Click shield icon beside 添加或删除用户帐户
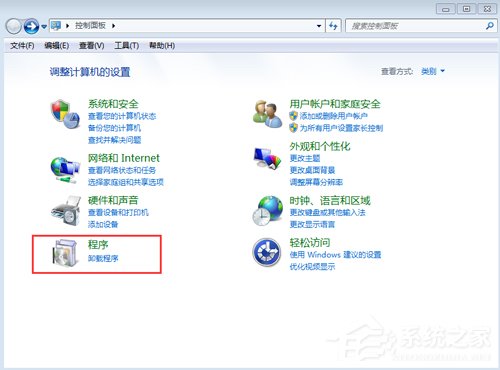The height and width of the screenshot is (370, 500). (x=293, y=116)
